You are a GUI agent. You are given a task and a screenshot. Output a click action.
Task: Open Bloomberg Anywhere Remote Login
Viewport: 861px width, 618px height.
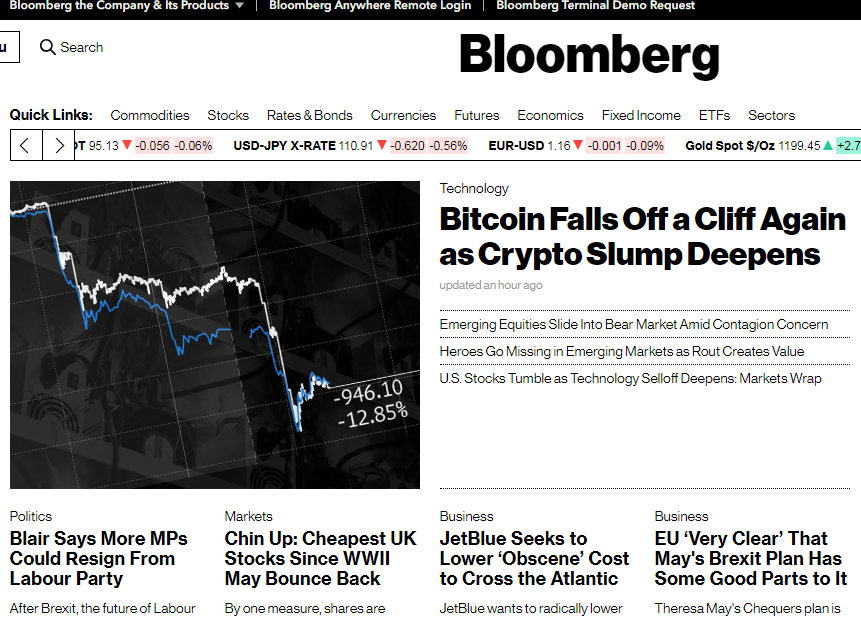370,5
